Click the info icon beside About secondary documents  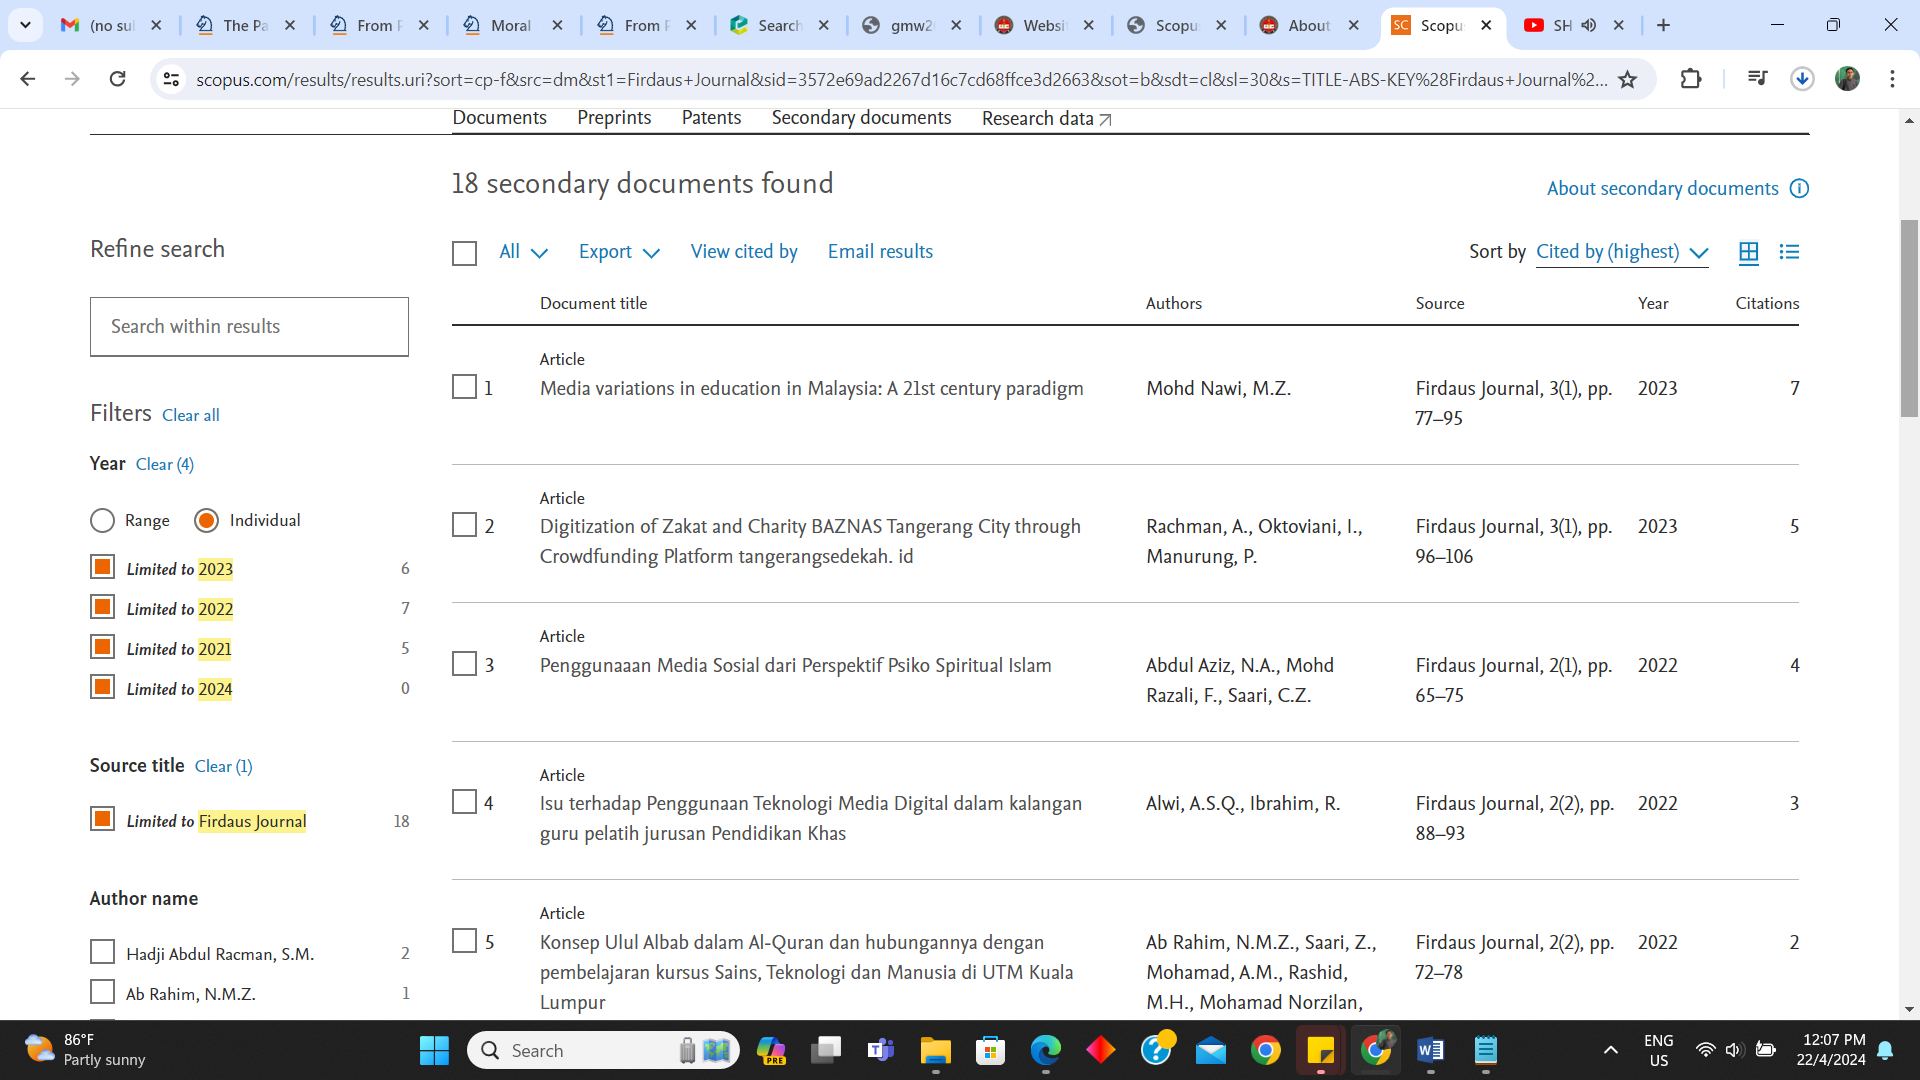1799,189
